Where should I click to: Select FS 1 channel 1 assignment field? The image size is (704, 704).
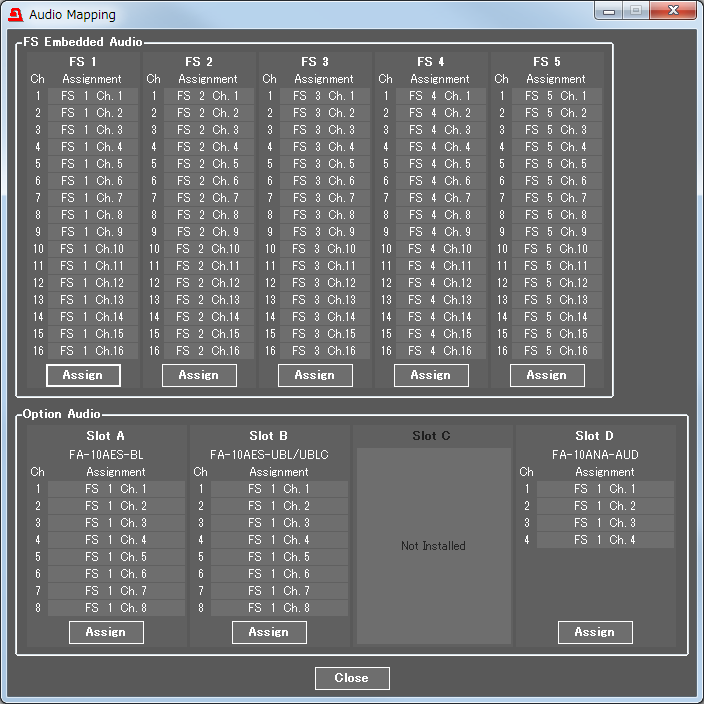point(92,96)
